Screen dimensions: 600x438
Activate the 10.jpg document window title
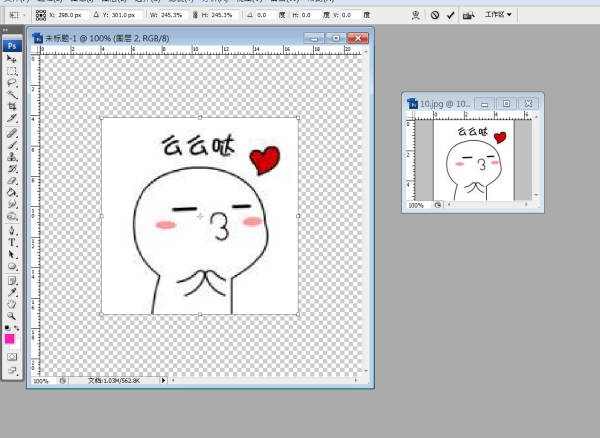pos(444,103)
